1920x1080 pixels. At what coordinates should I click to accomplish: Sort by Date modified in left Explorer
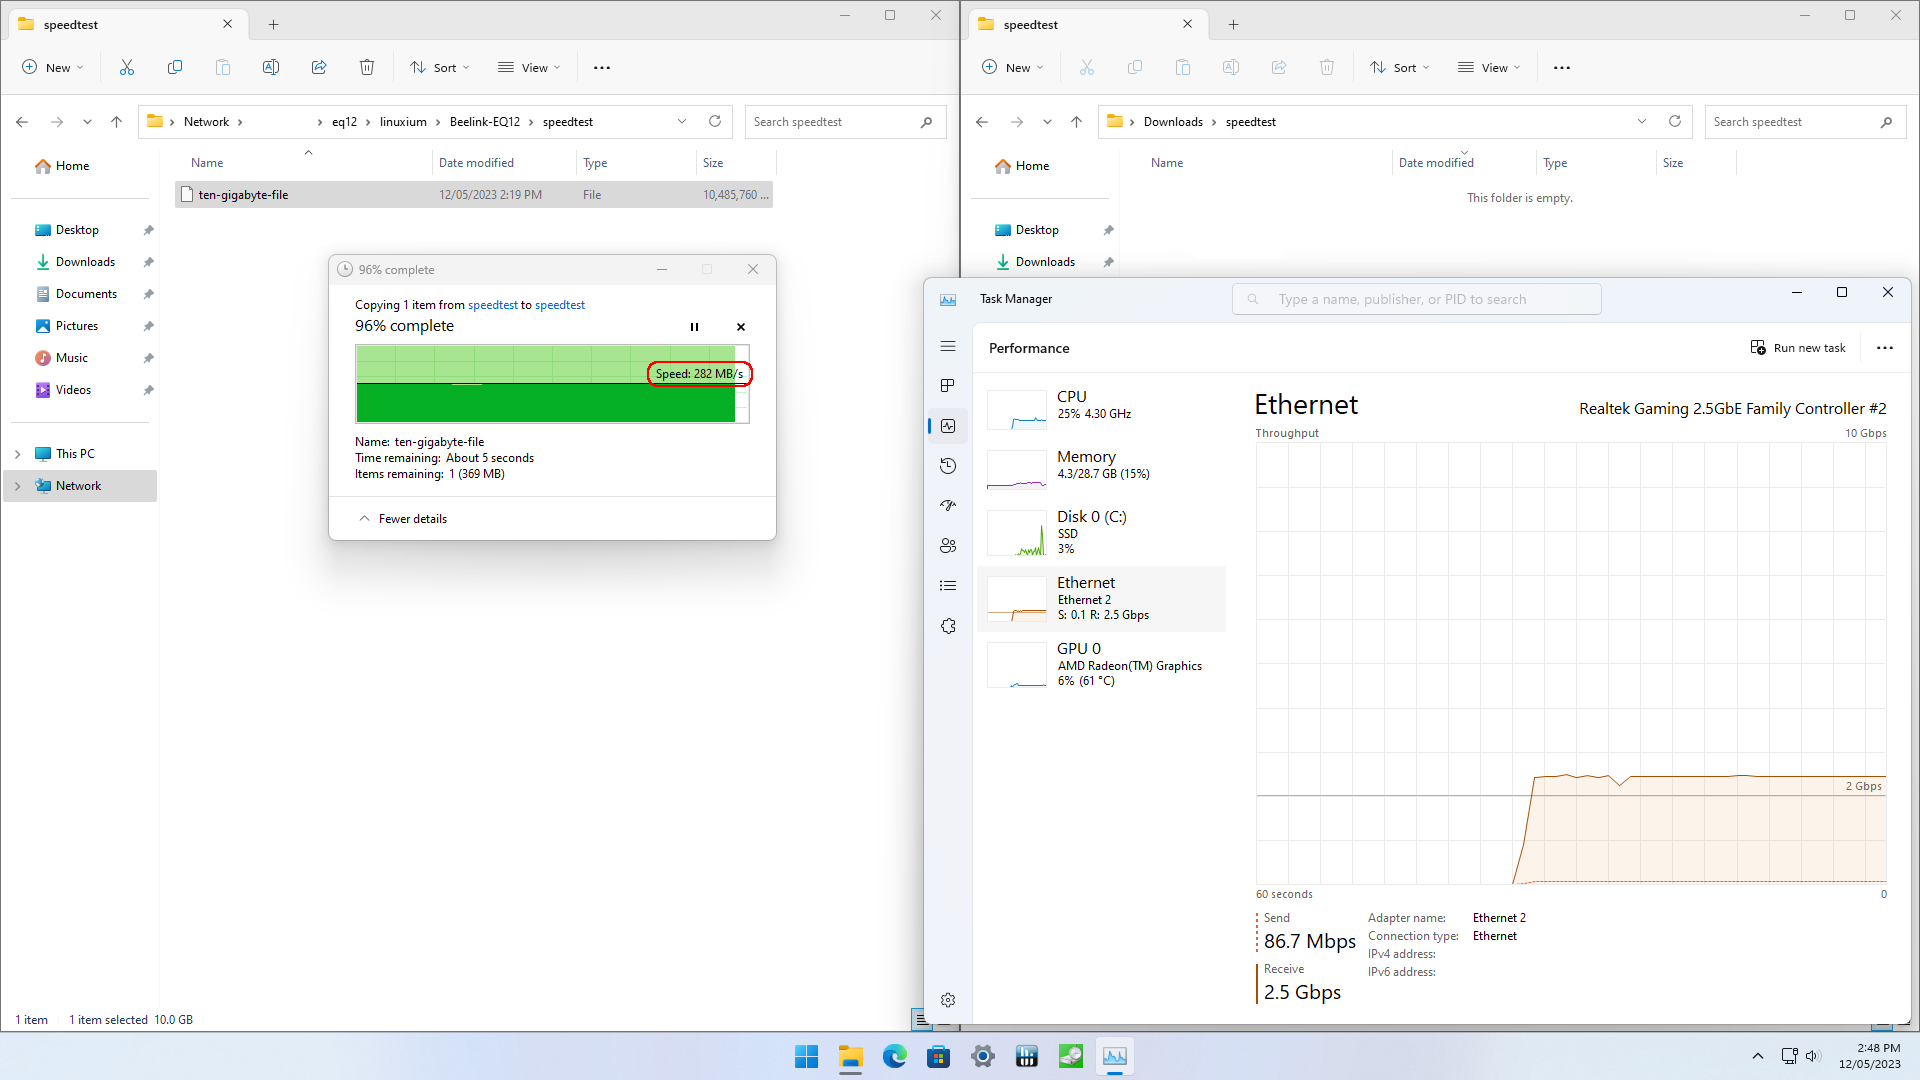[476, 163]
